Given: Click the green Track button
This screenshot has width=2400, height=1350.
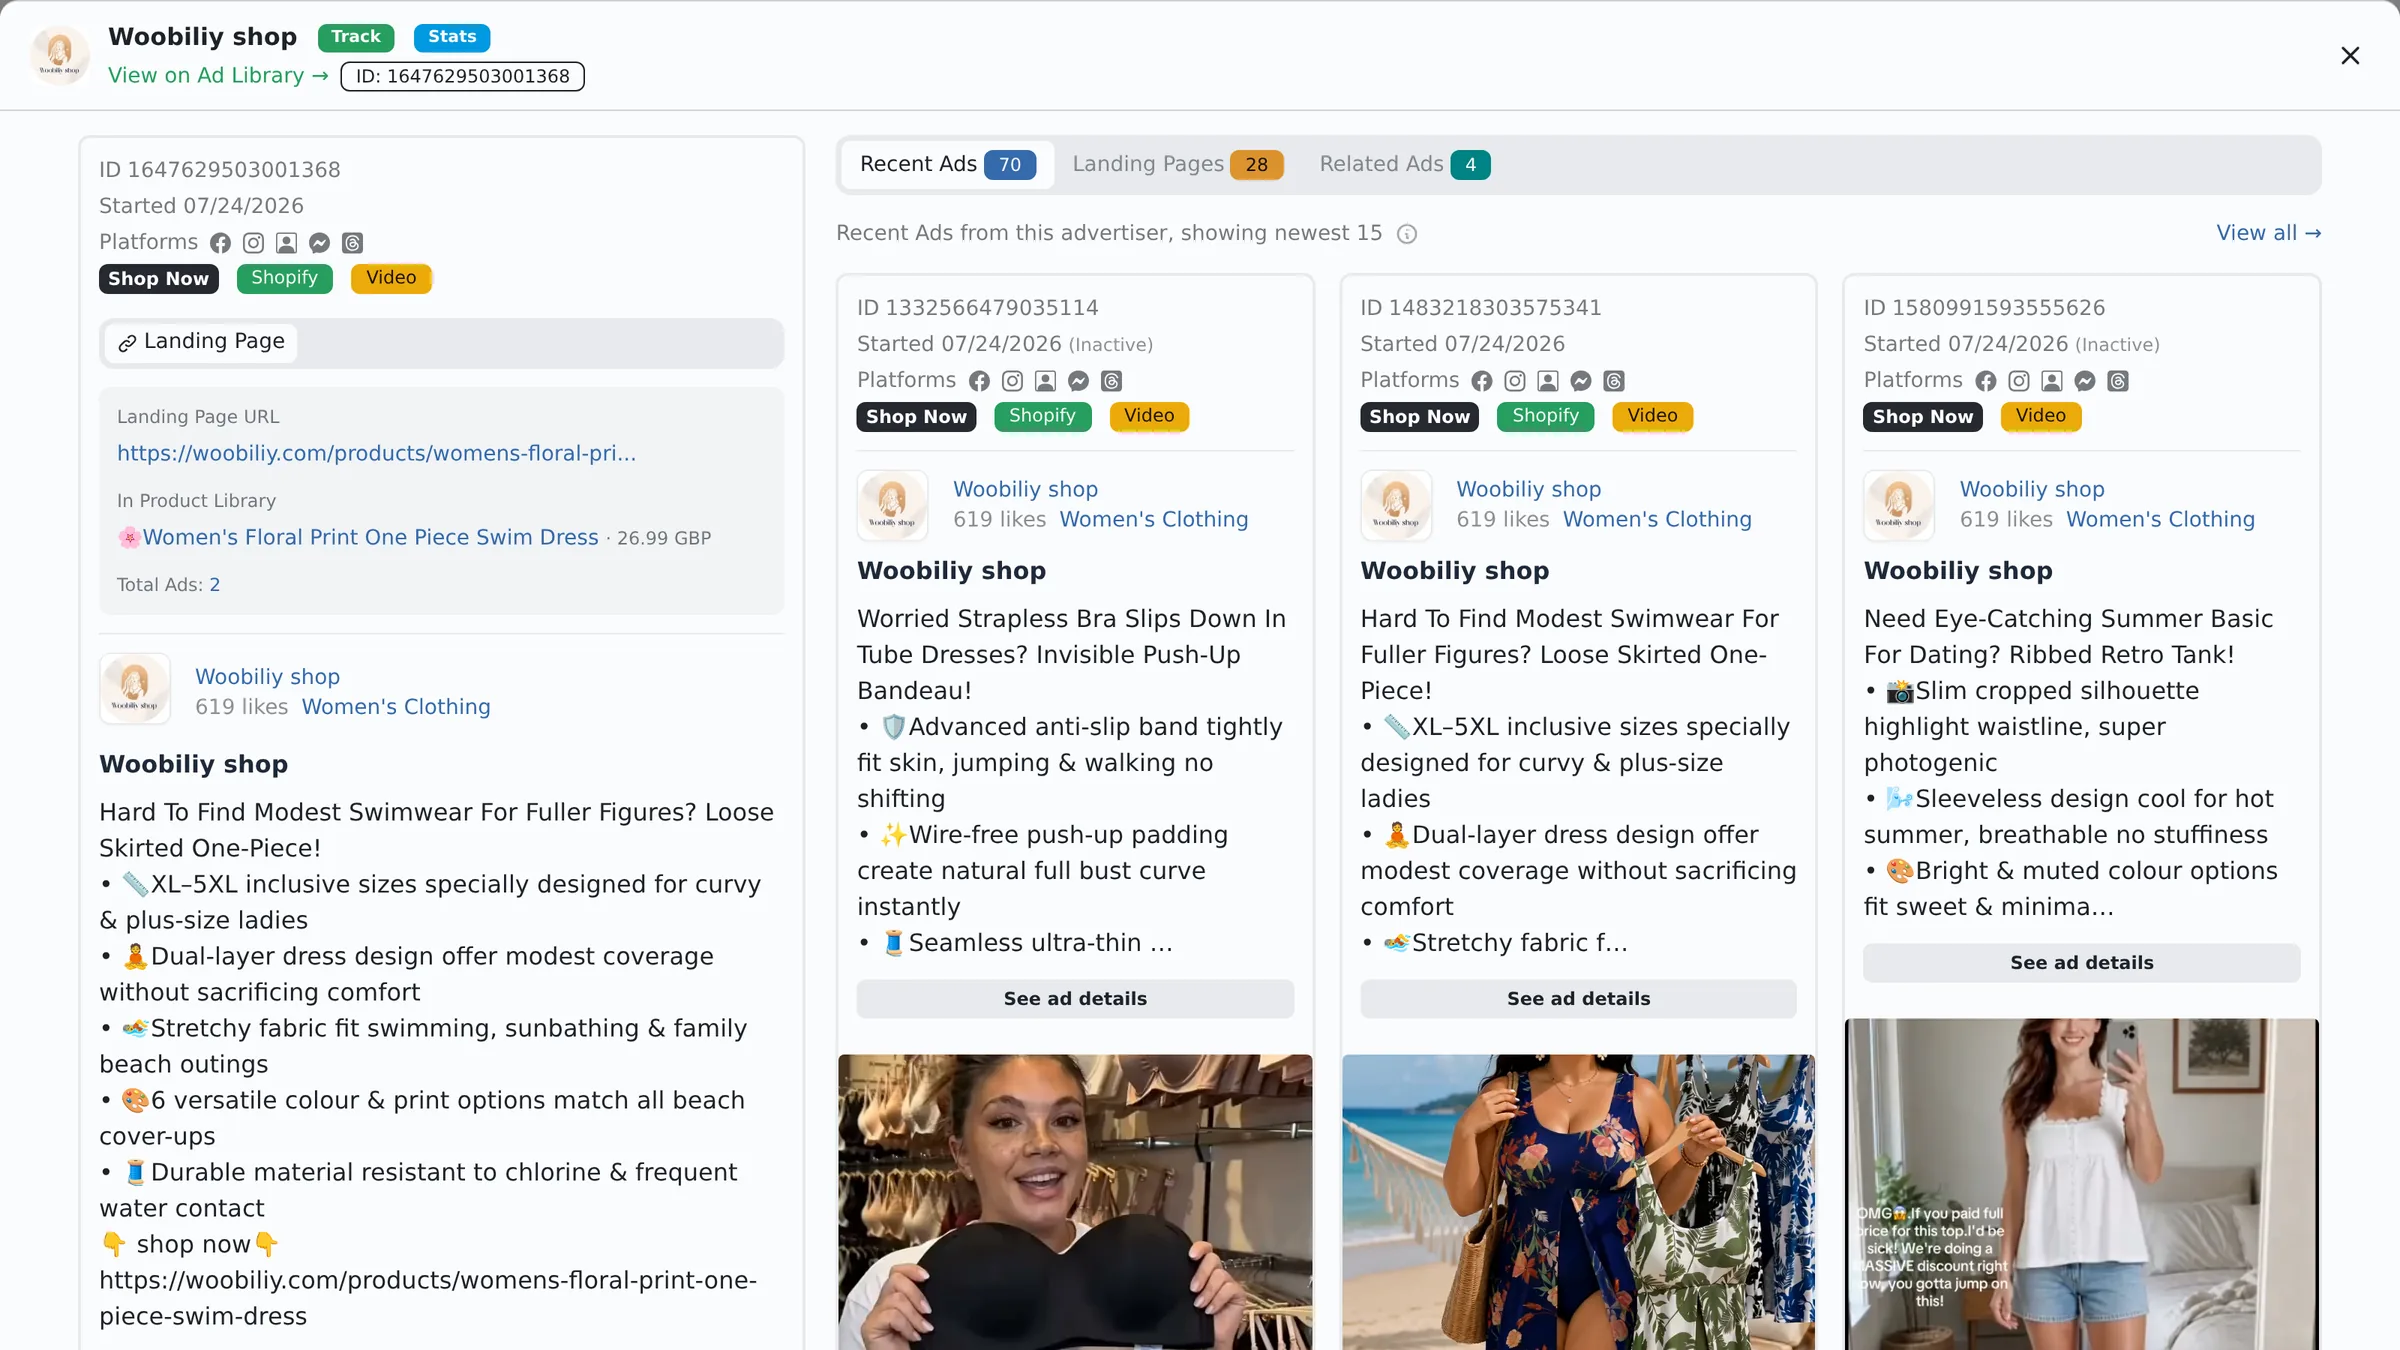Looking at the screenshot, I should [x=356, y=37].
